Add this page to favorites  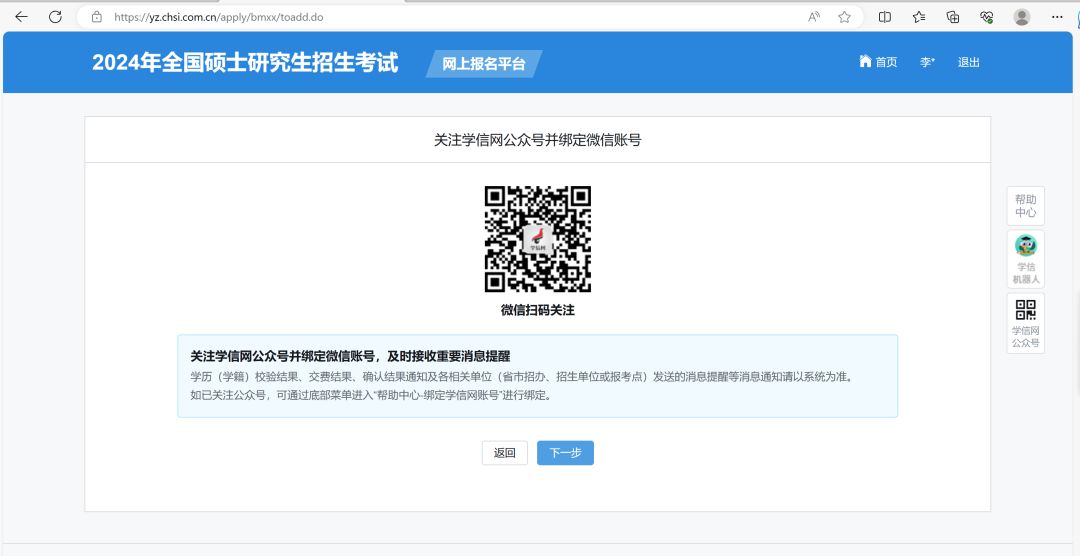point(844,17)
